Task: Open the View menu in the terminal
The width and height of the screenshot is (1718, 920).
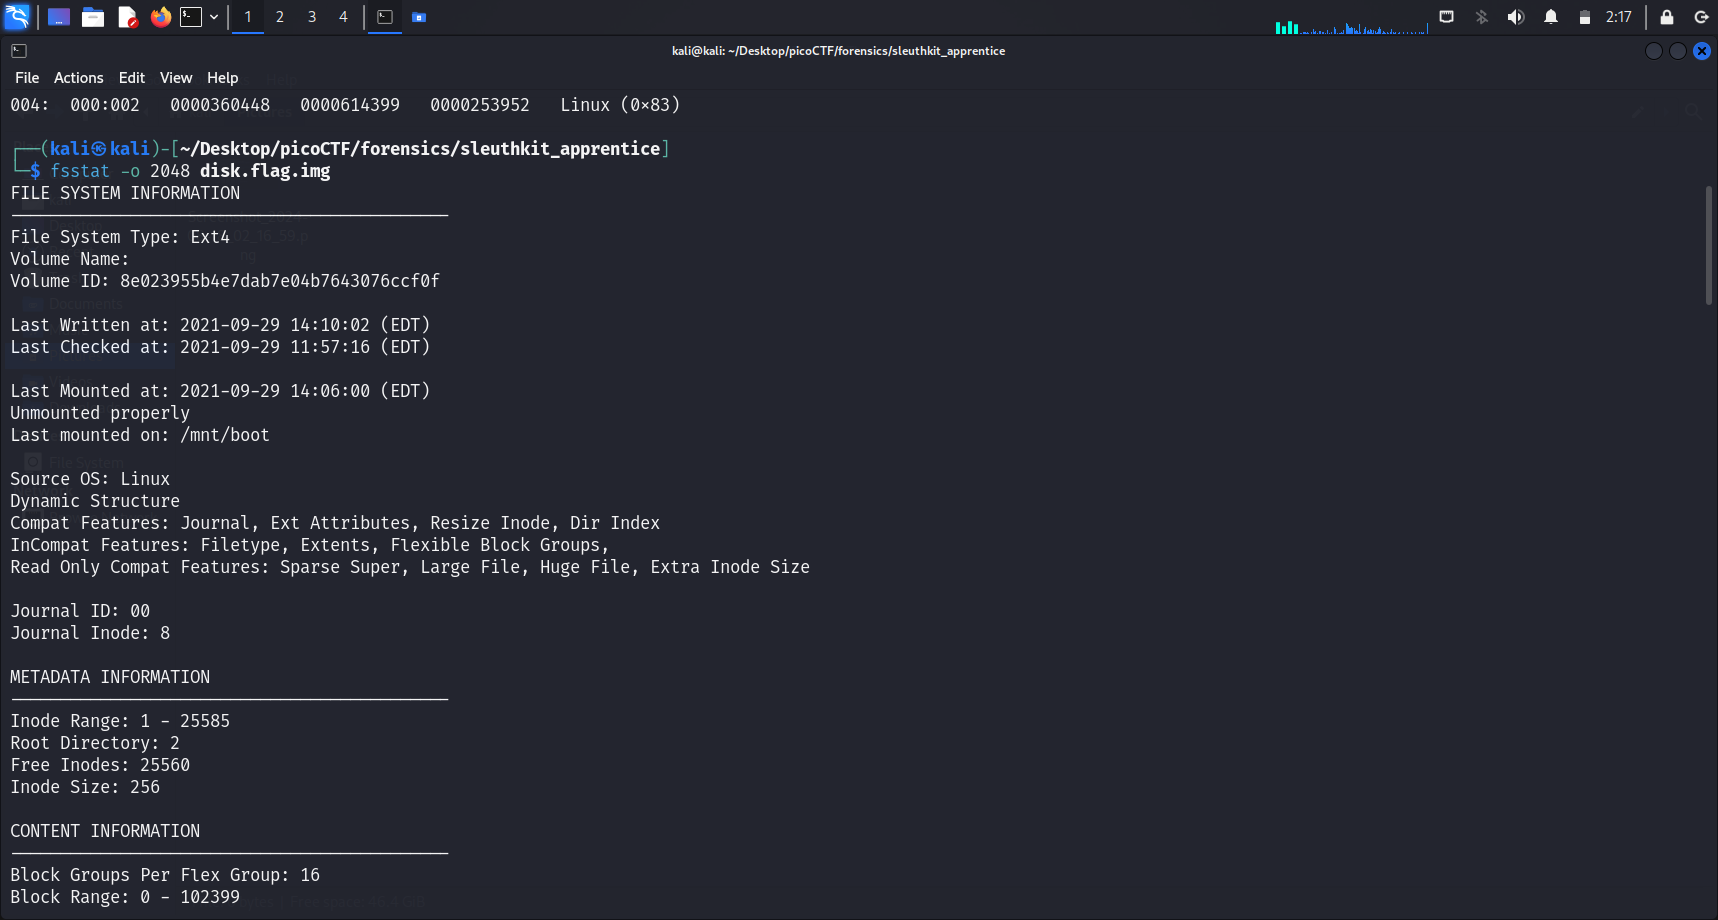Action: [x=175, y=78]
